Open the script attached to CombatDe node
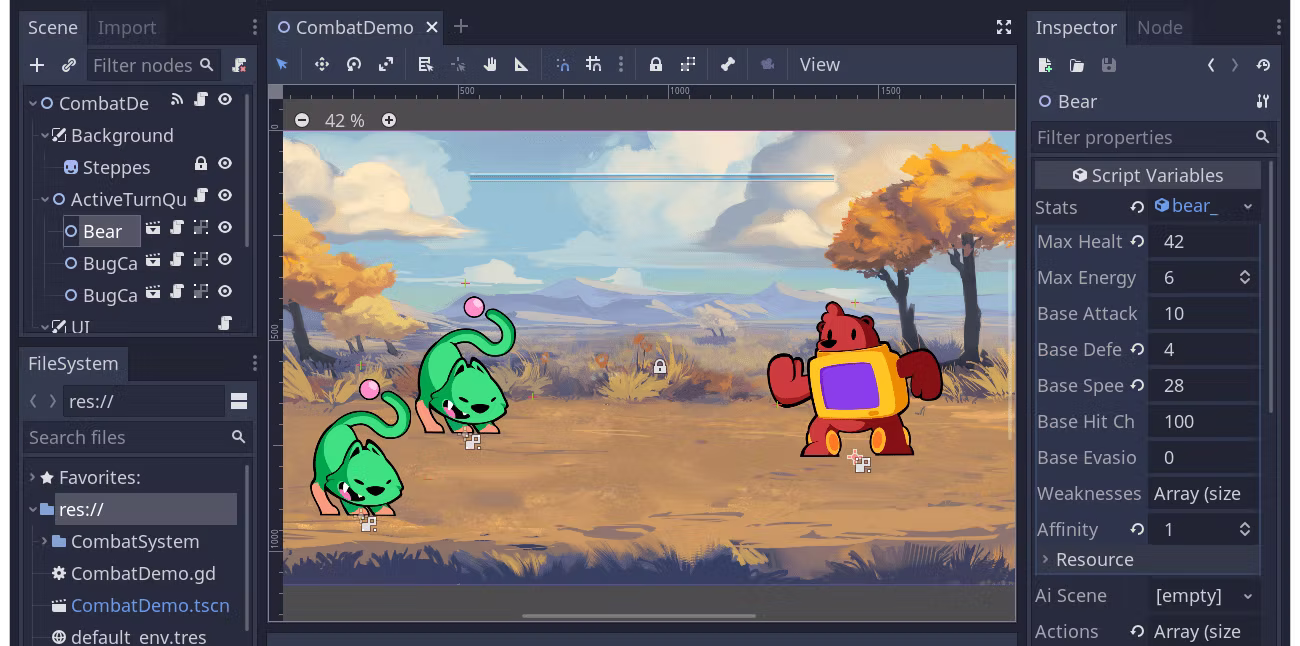The image size is (1300, 646). coord(201,99)
